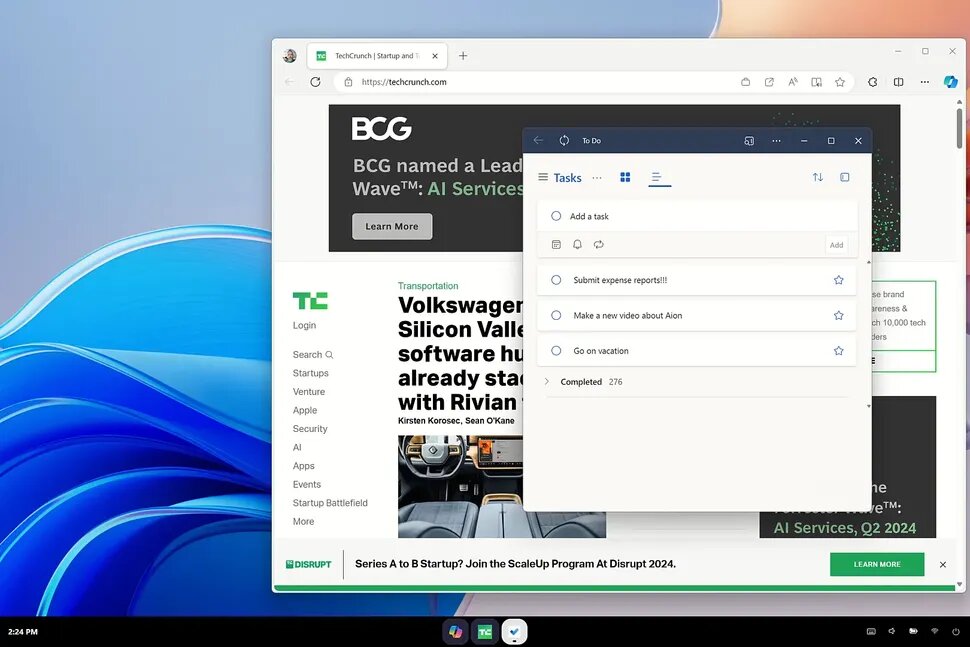Click Submit expense reports!!! task text
Viewport: 970px width, 647px height.
coord(620,280)
